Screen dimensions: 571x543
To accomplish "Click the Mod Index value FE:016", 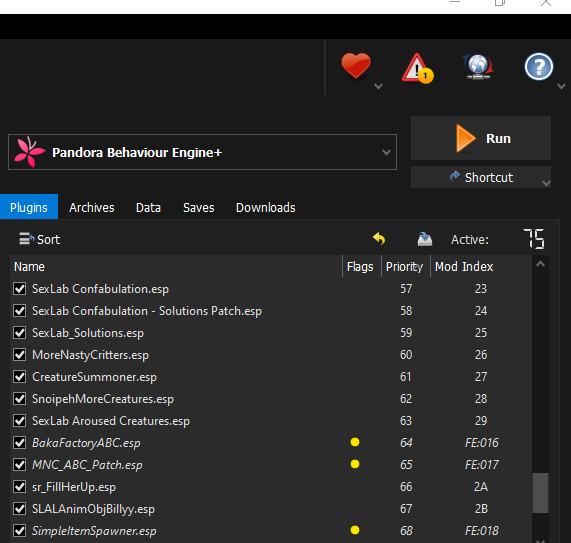I will pyautogui.click(x=481, y=443).
